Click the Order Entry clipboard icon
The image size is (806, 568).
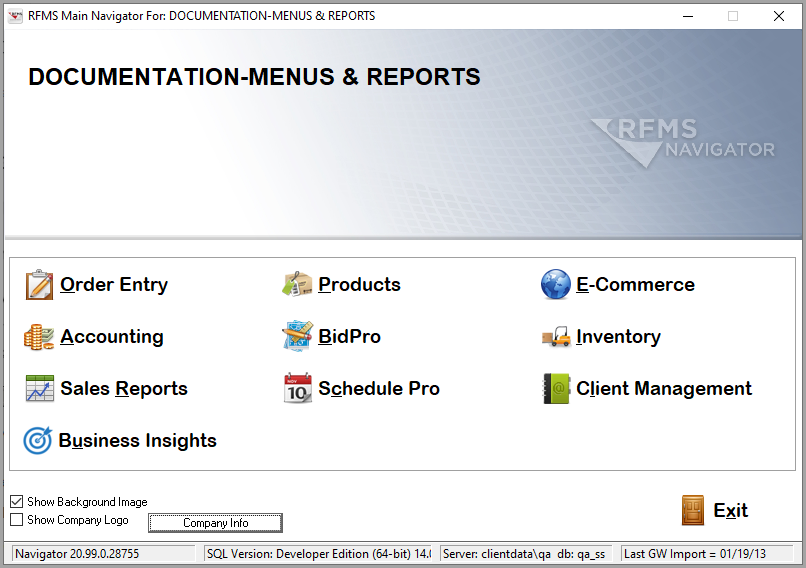click(40, 285)
